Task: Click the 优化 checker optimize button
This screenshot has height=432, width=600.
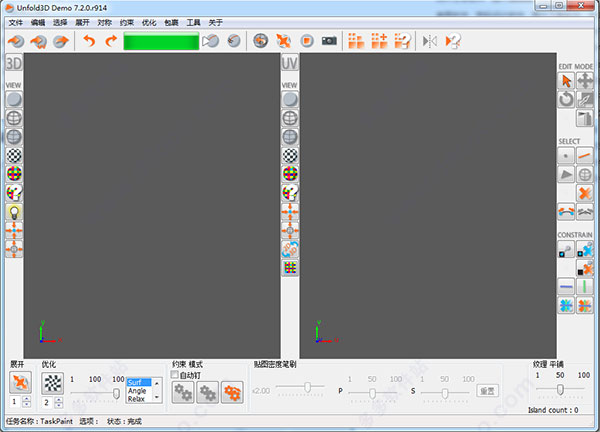Action: (x=52, y=383)
